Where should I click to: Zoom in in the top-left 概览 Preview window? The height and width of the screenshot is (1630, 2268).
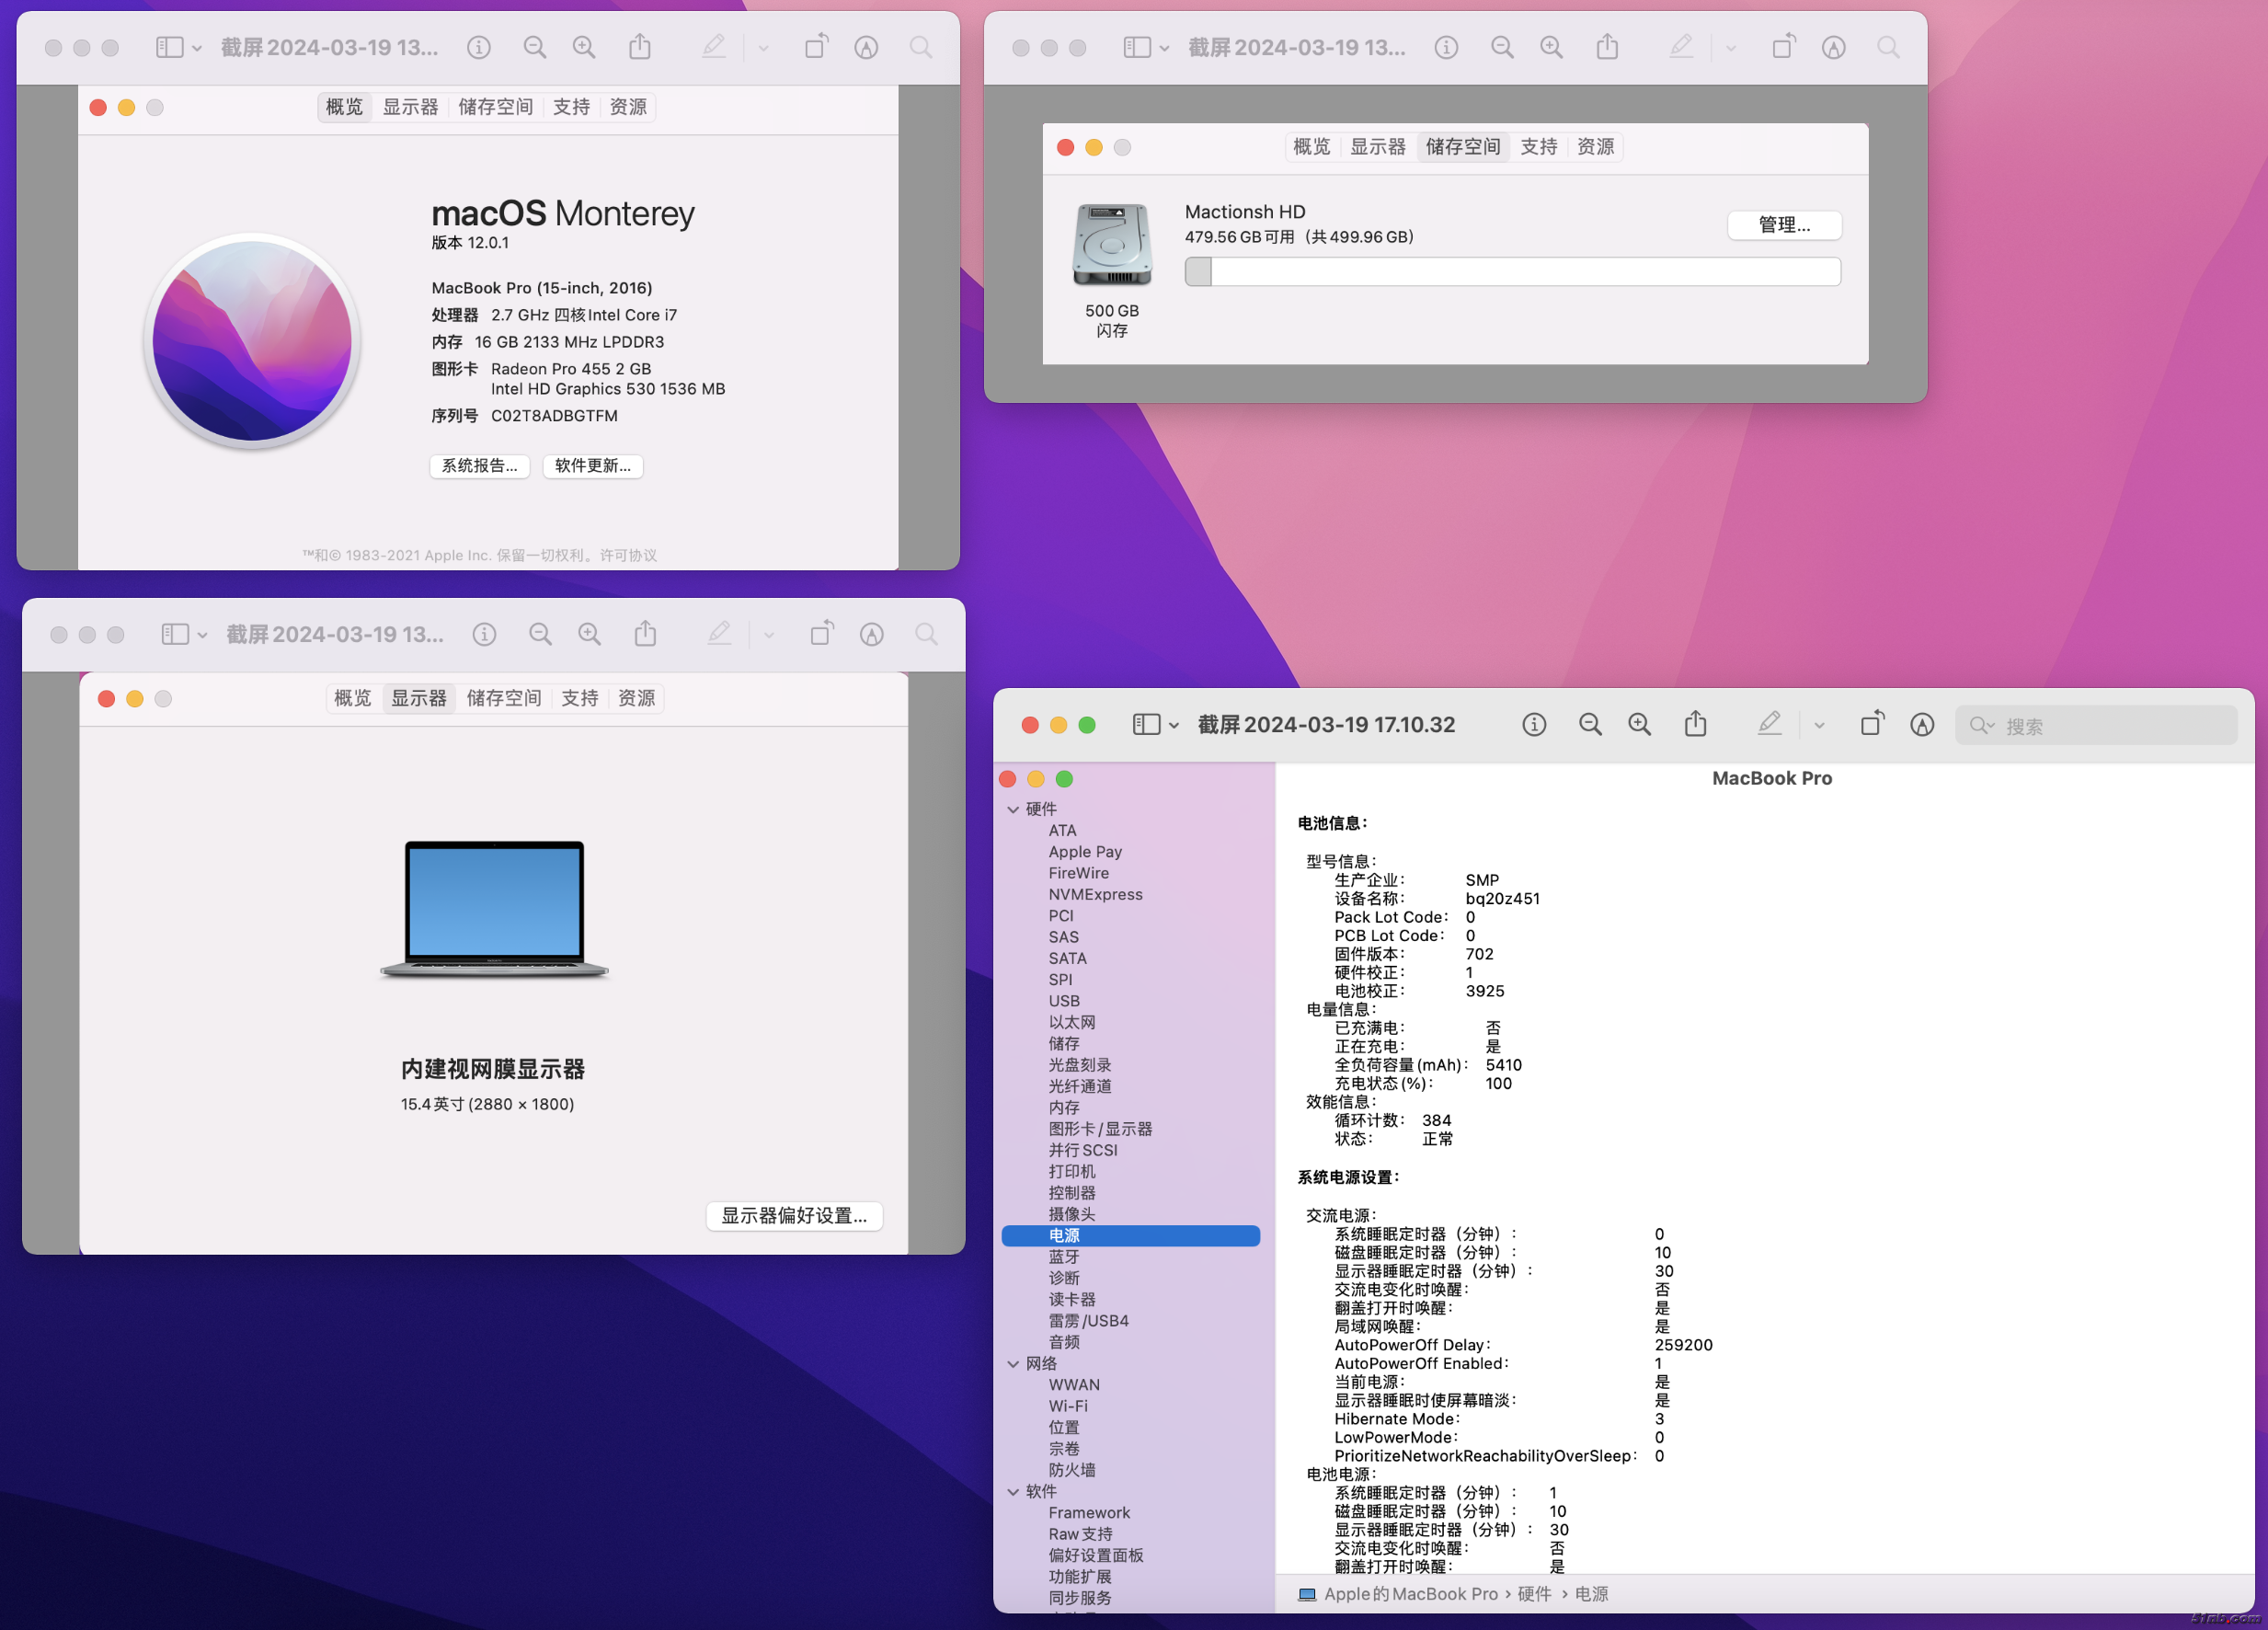coord(584,47)
